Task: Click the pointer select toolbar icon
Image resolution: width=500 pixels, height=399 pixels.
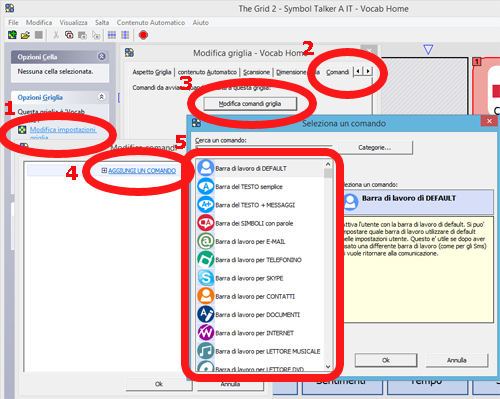Action: coord(96,35)
